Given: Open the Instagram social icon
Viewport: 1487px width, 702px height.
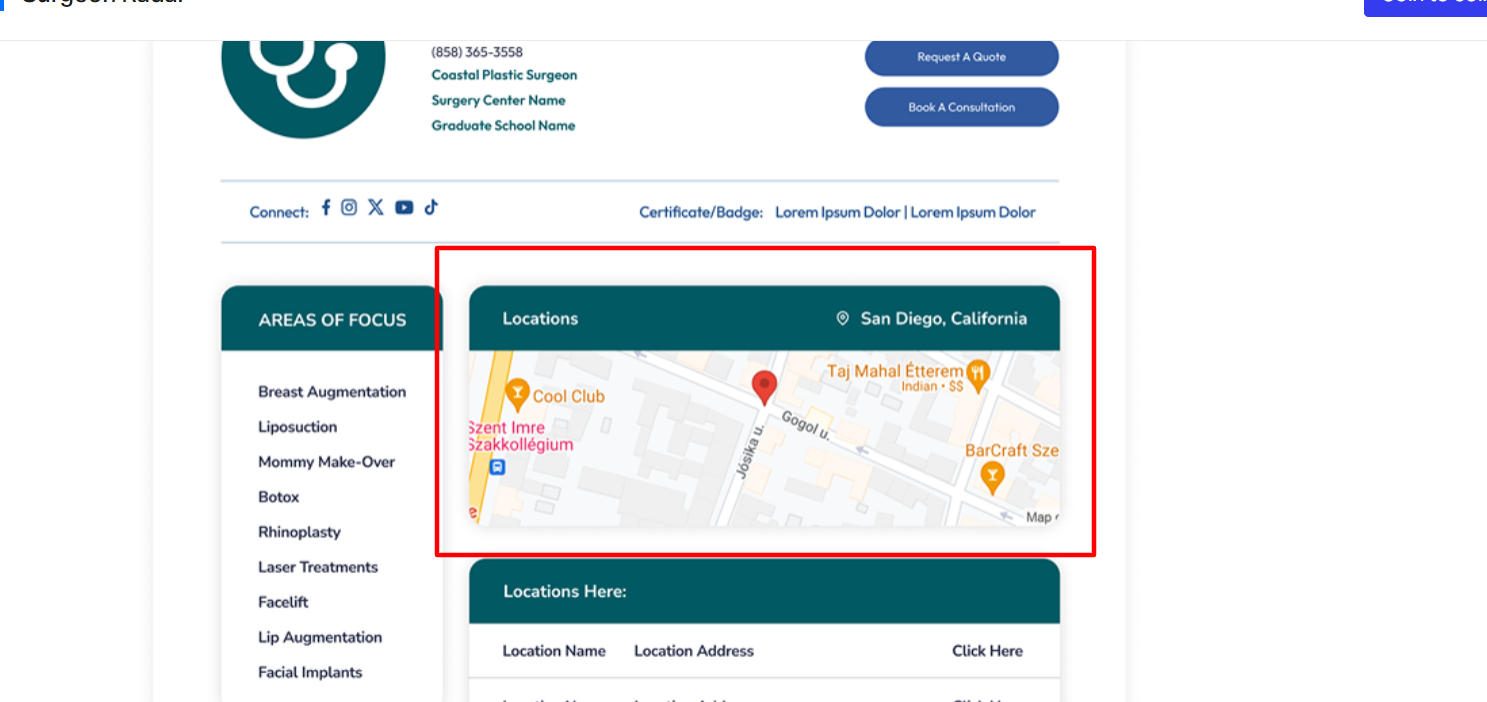Looking at the screenshot, I should (x=349, y=207).
